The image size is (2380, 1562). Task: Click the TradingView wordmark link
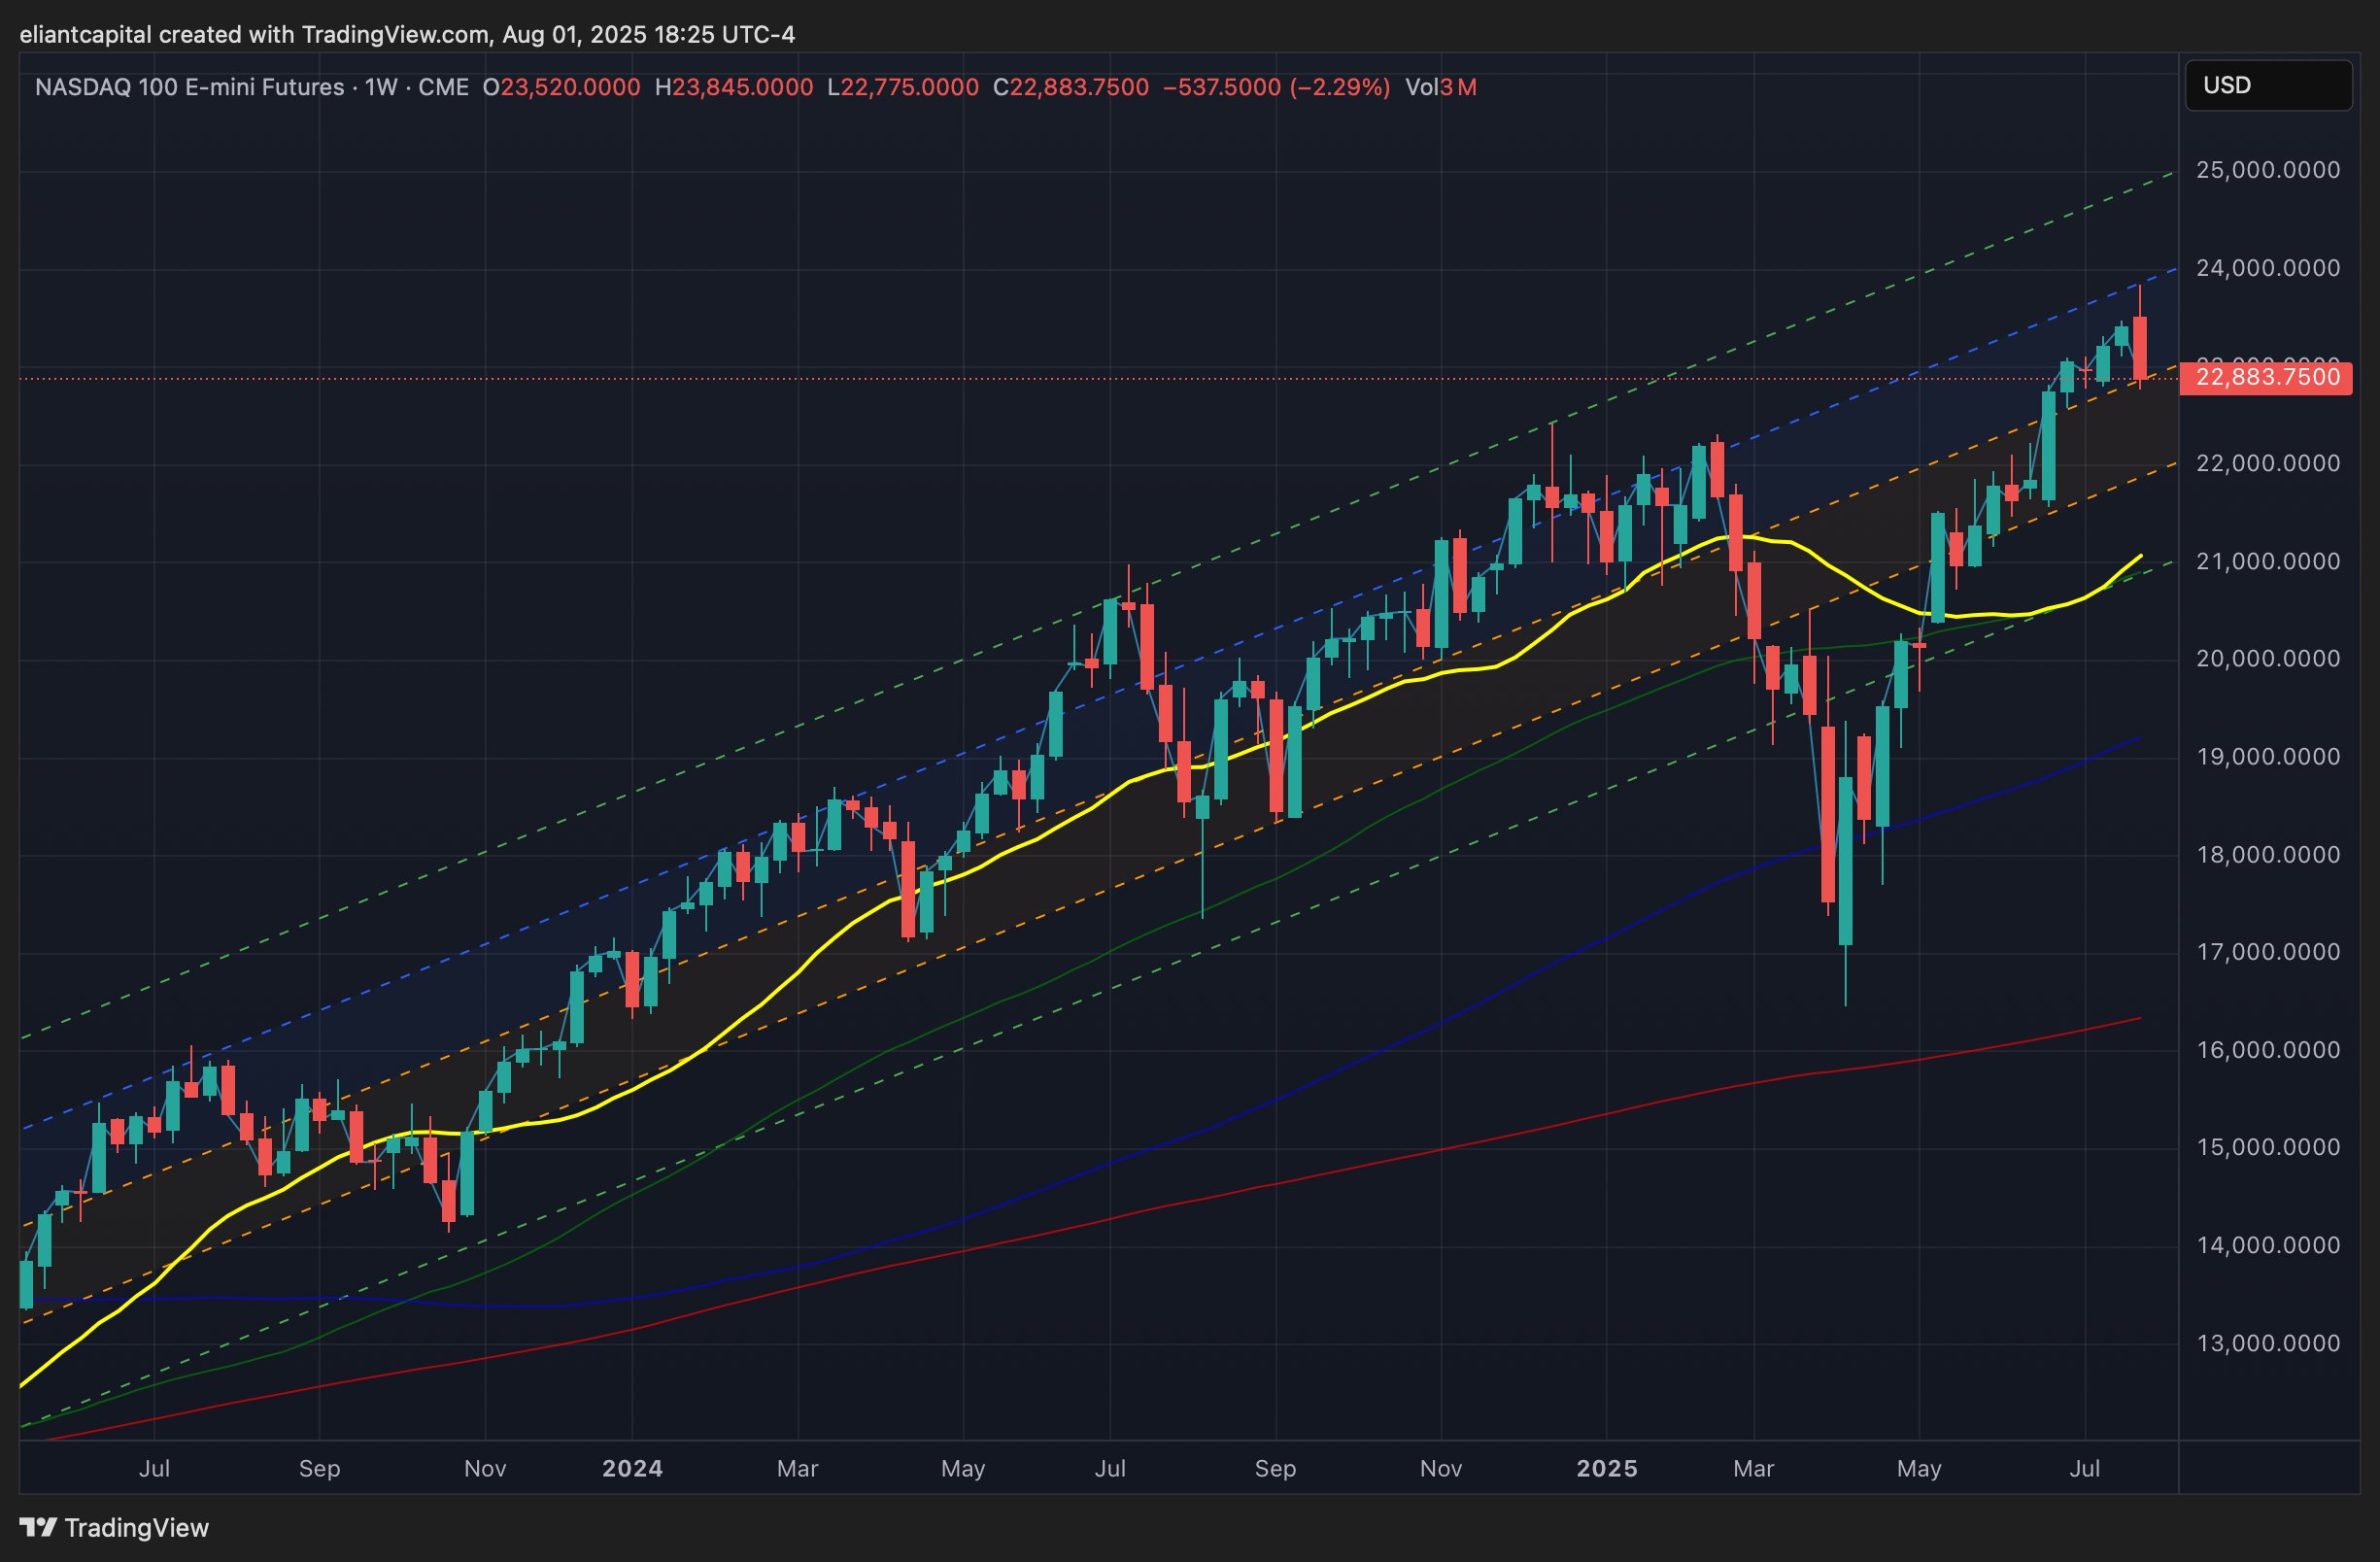(x=136, y=1528)
